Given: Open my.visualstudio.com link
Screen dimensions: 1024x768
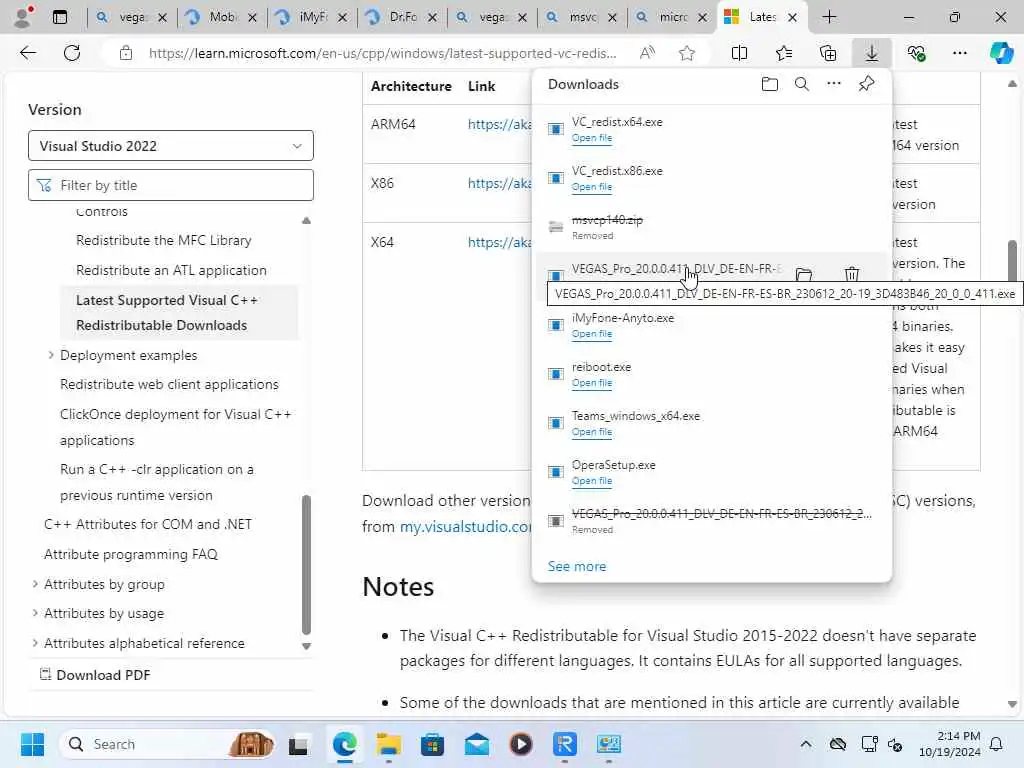Looking at the screenshot, I should (x=466, y=526).
